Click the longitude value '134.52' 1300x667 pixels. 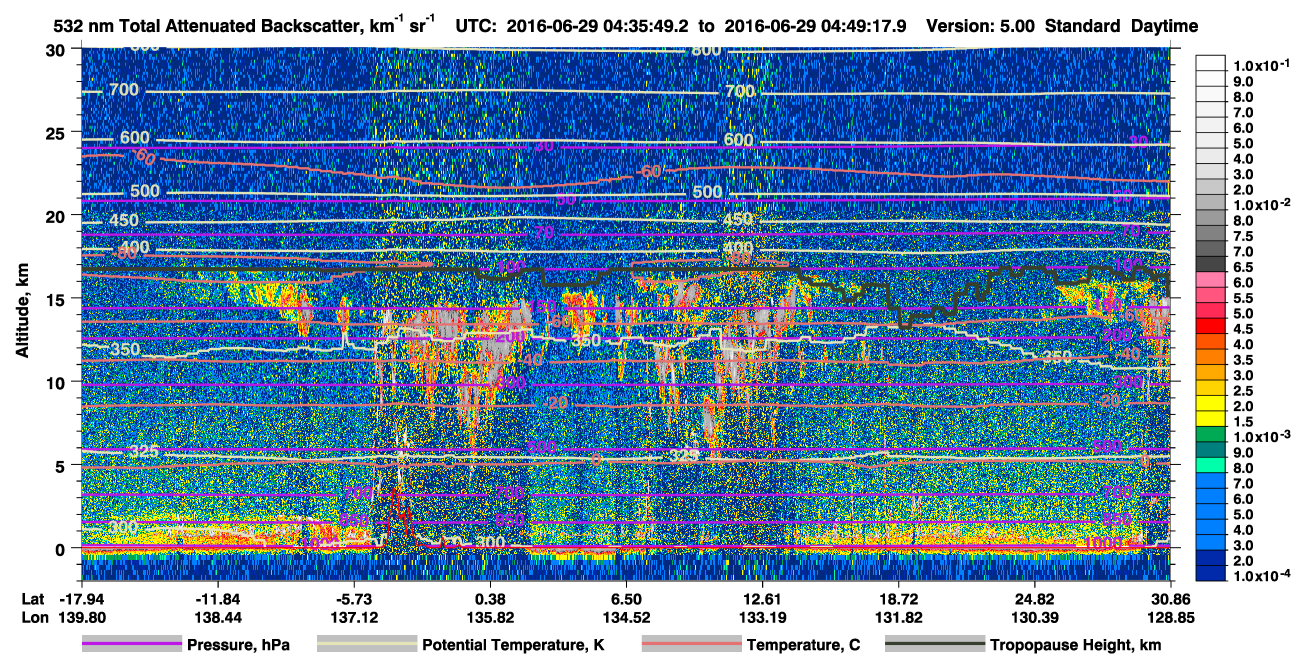point(626,618)
